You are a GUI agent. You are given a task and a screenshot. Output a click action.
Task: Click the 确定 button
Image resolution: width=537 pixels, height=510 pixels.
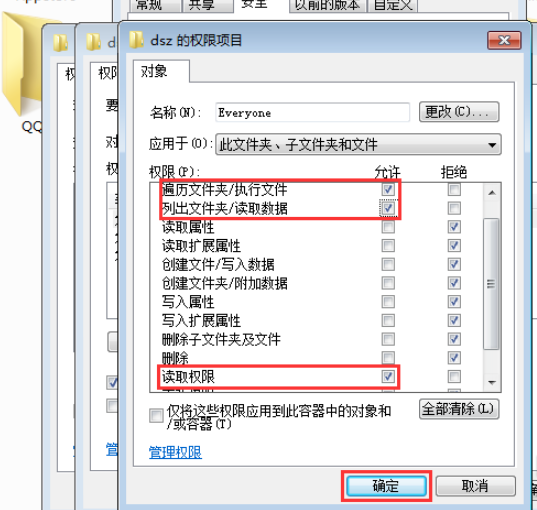point(386,486)
